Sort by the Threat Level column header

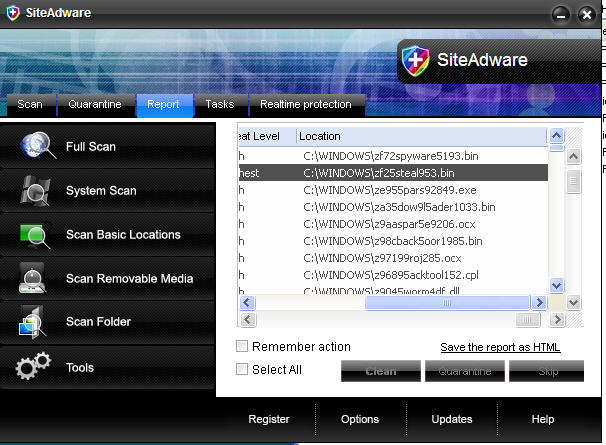(x=267, y=136)
